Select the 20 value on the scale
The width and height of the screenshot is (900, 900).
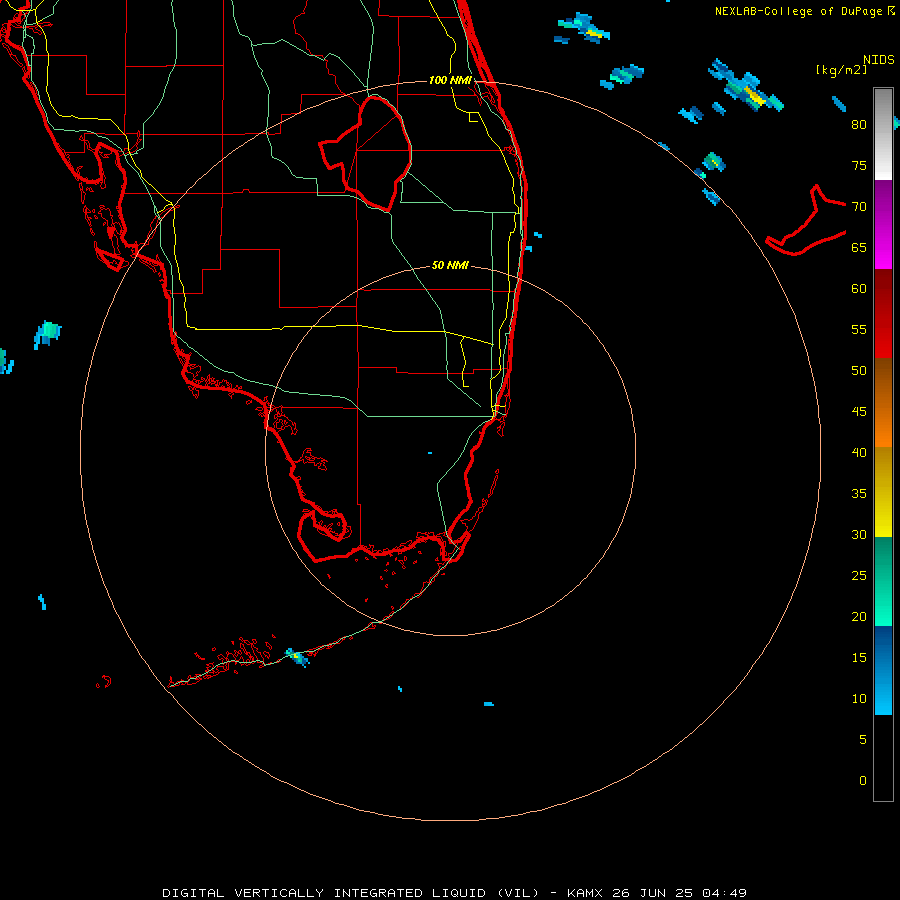[859, 616]
